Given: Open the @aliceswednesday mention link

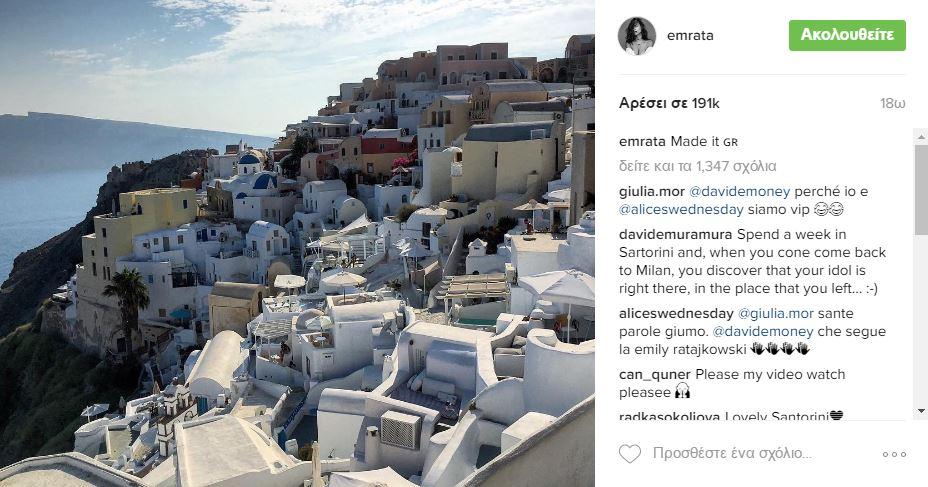Looking at the screenshot, I should (681, 209).
